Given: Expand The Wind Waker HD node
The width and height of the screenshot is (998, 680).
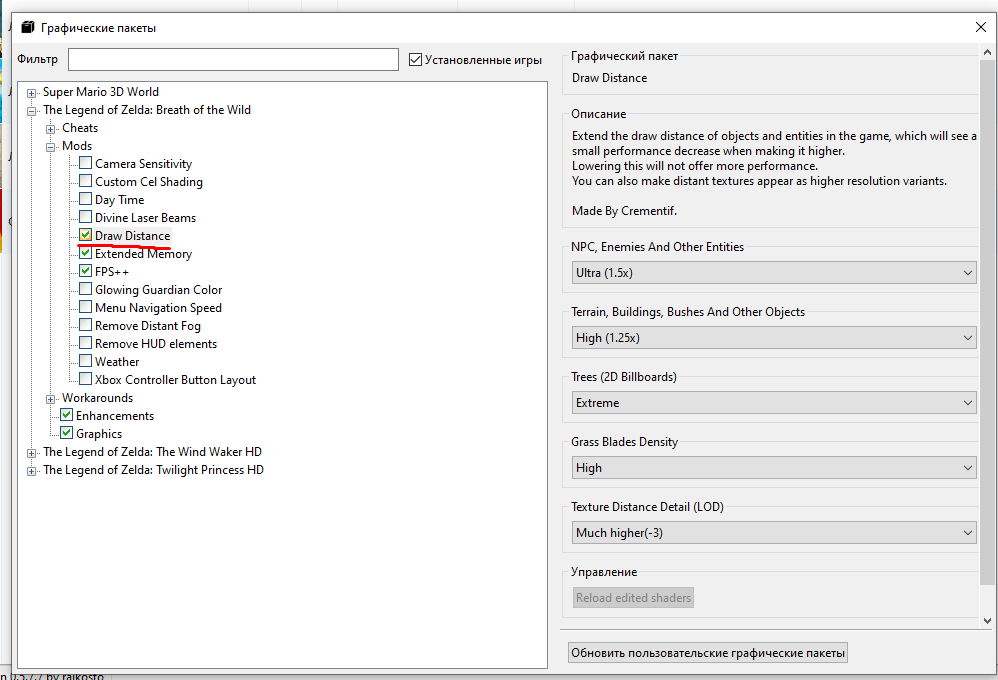Looking at the screenshot, I should [31, 453].
